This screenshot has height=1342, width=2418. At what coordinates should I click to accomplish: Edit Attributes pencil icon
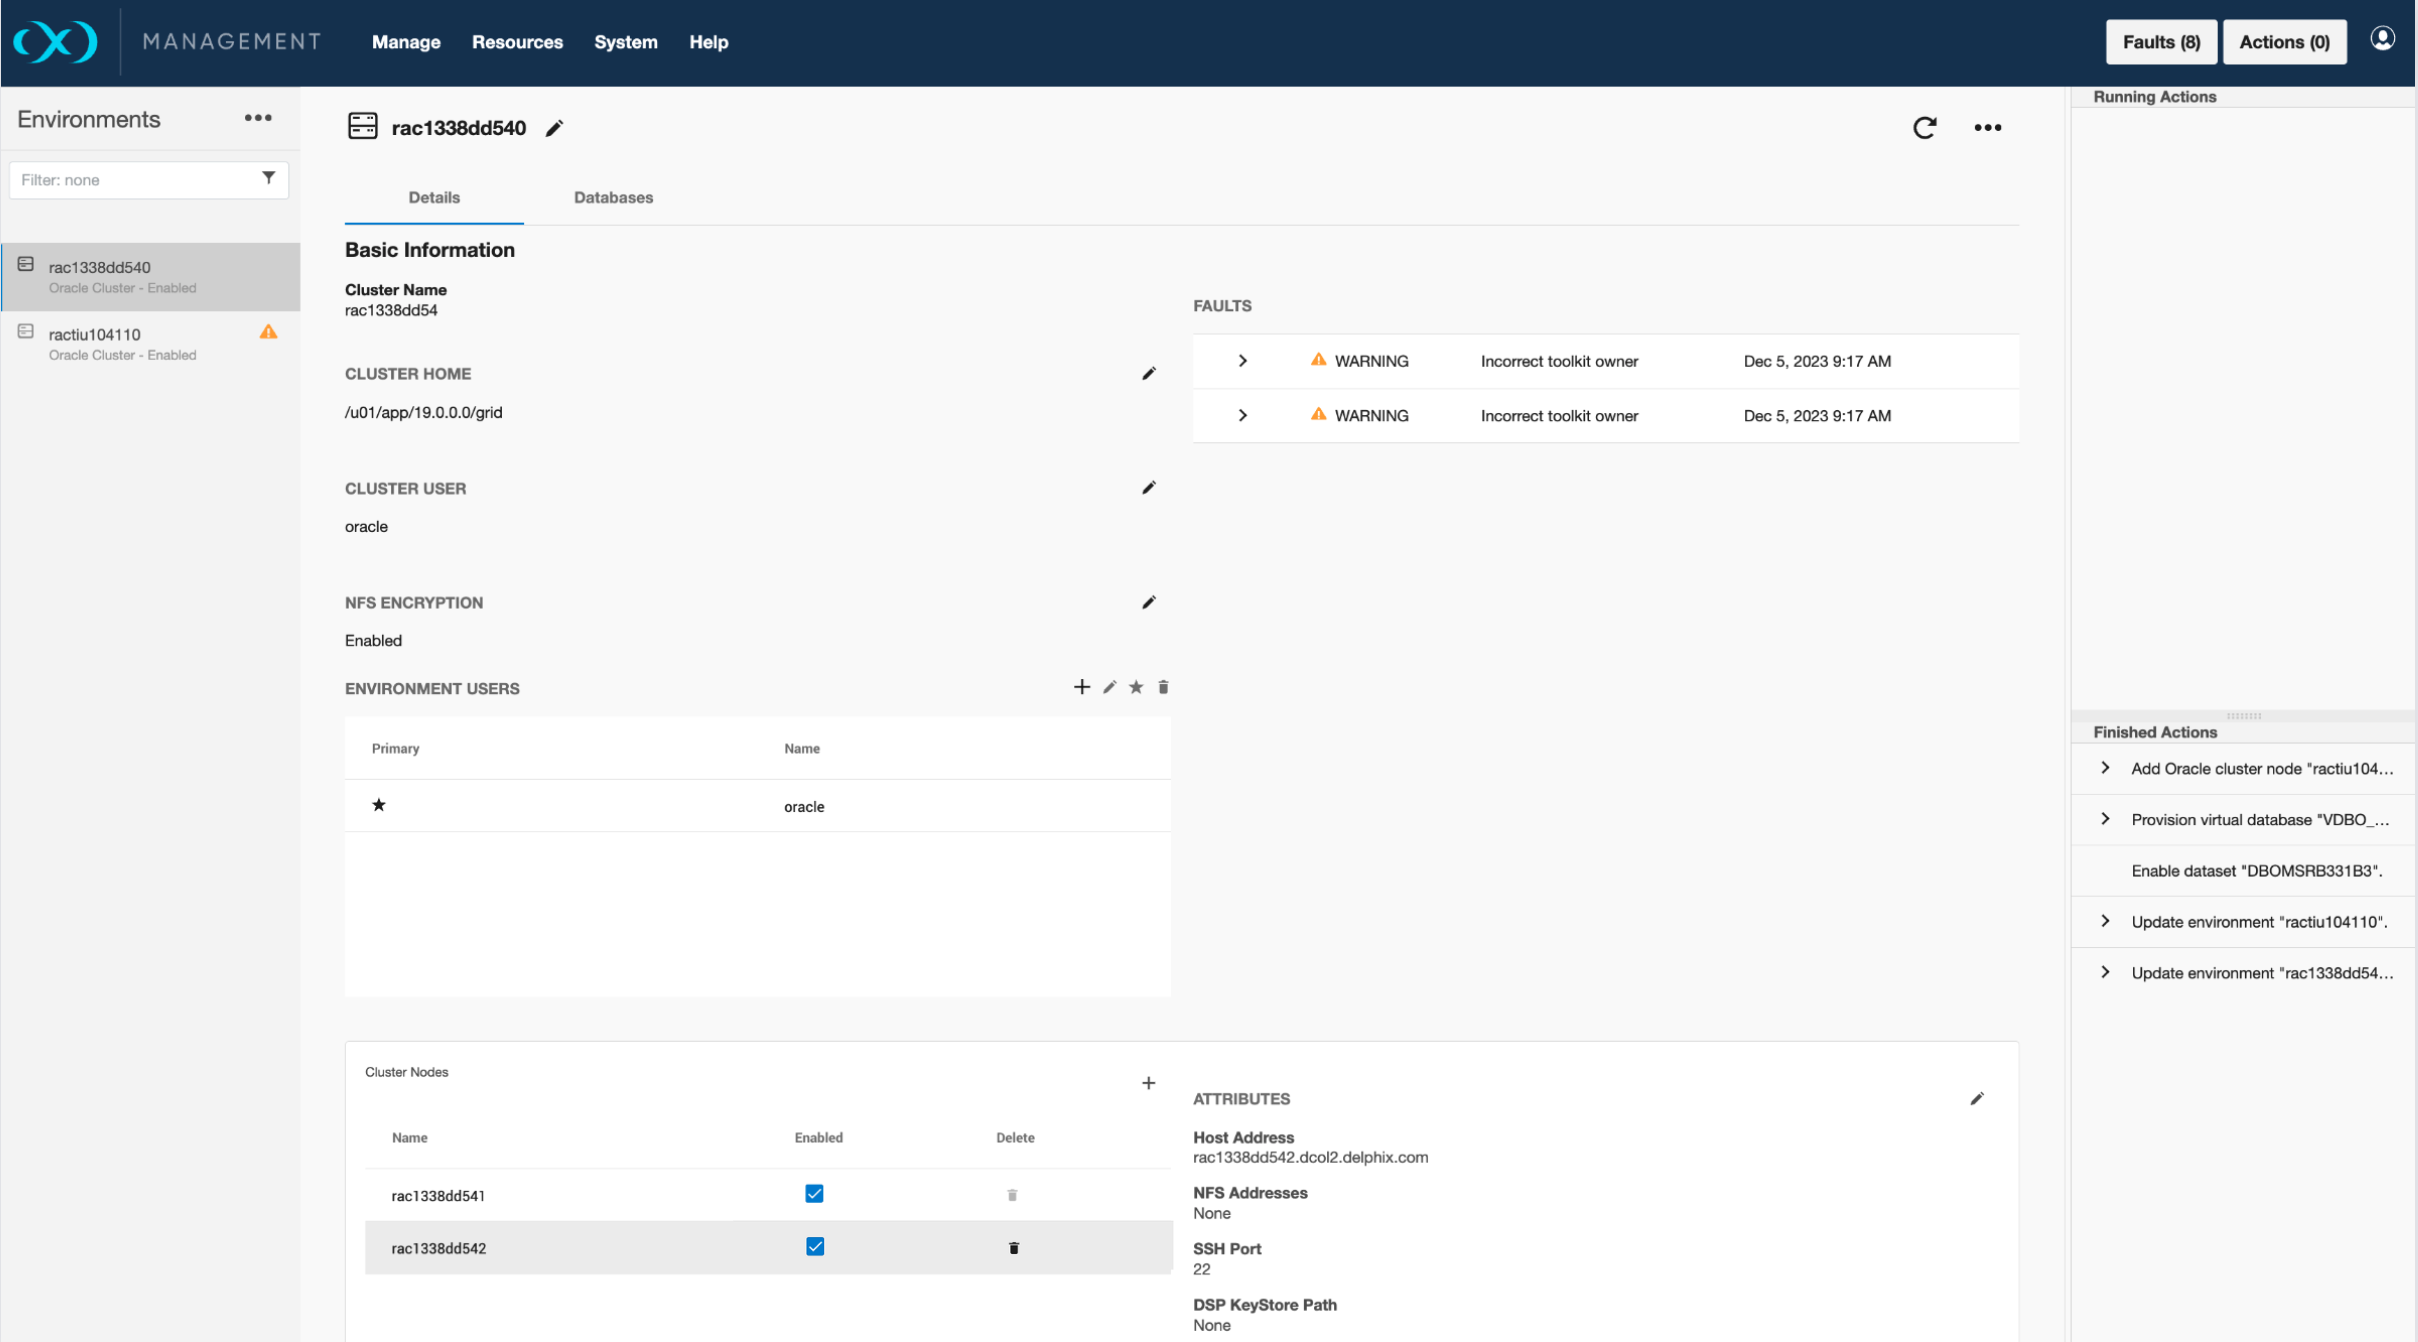[1976, 1099]
